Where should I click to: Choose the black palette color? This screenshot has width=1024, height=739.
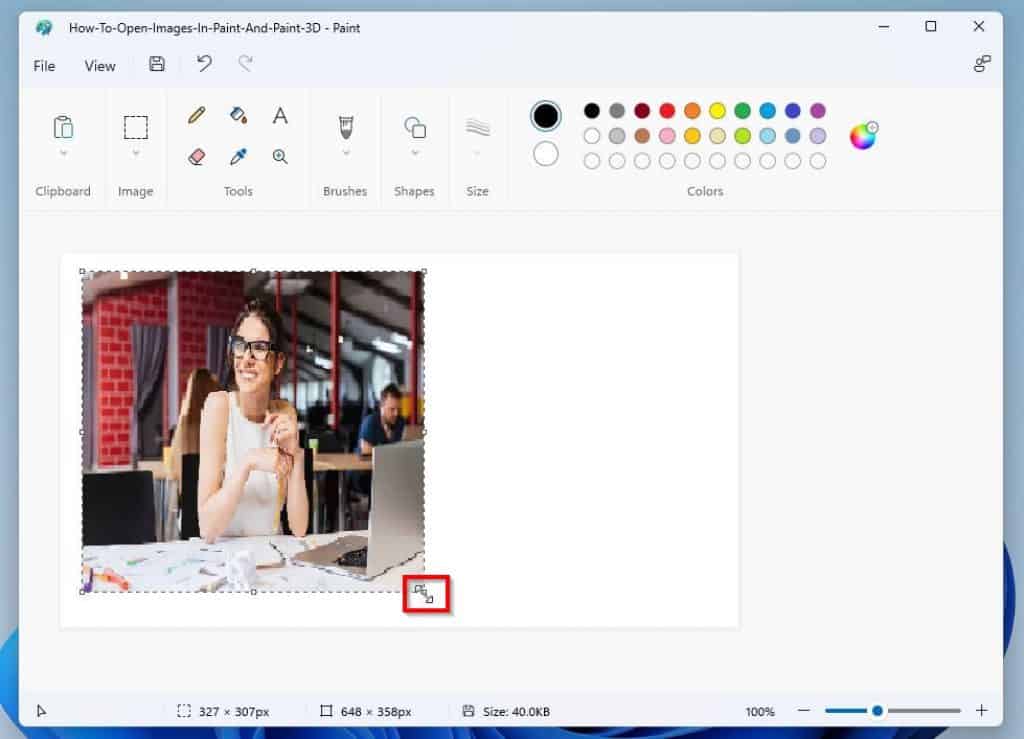point(592,110)
